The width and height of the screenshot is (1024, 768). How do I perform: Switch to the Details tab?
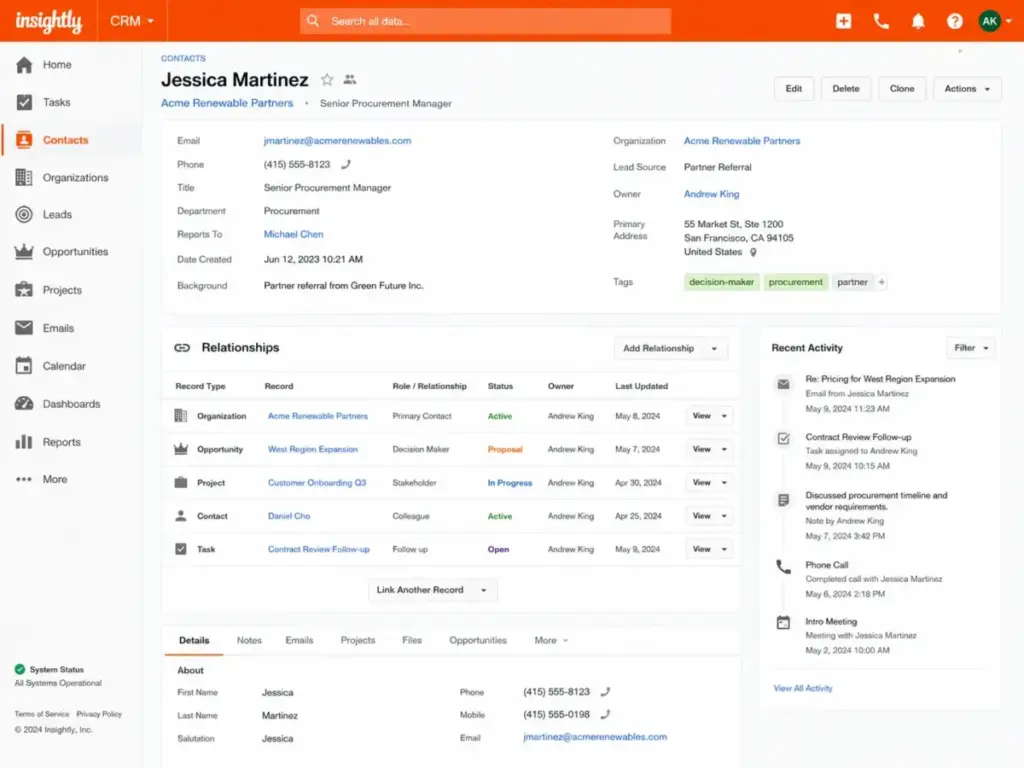[x=194, y=640]
